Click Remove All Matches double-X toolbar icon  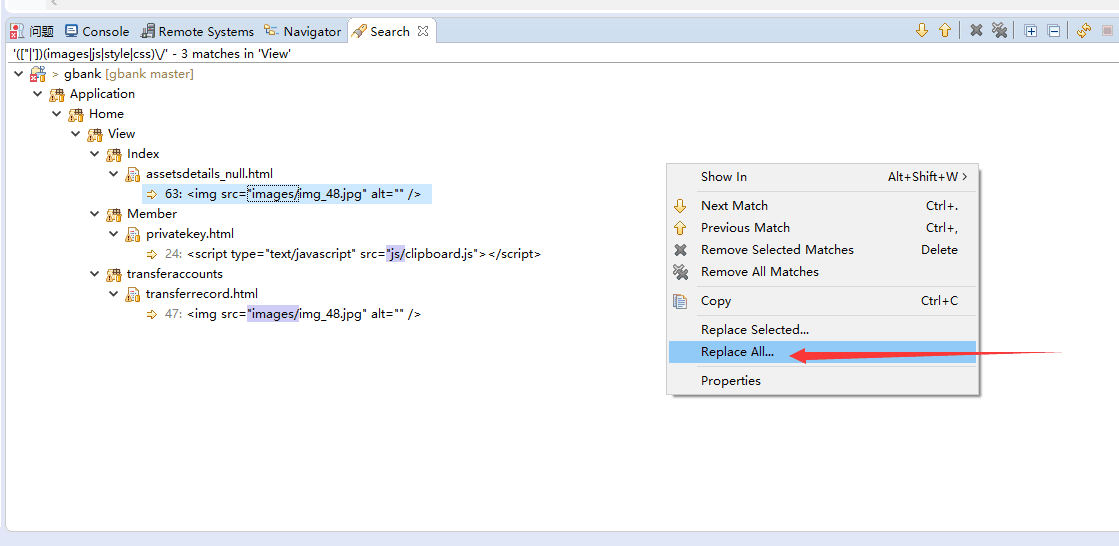click(999, 31)
